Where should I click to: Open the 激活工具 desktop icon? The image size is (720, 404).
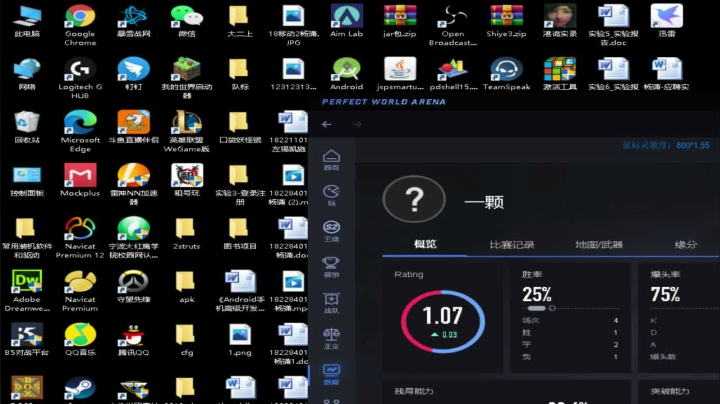tap(560, 74)
